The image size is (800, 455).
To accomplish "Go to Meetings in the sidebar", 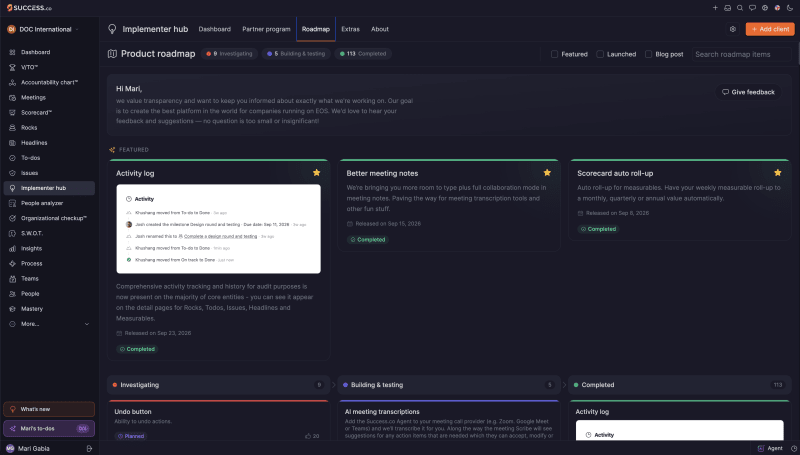I will 49,97.
